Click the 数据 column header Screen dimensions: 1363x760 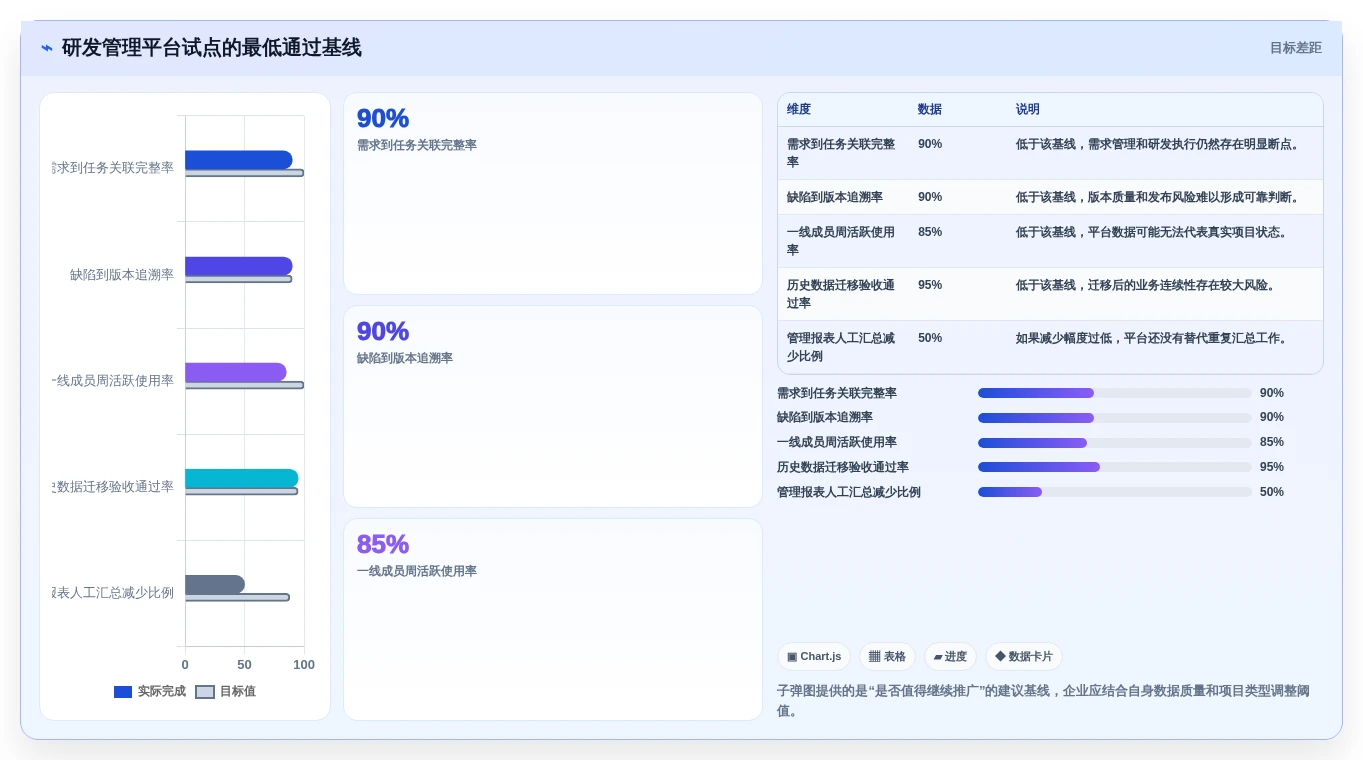930,110
